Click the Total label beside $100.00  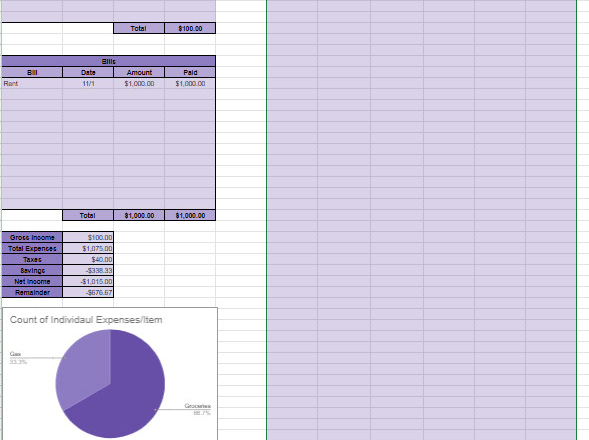pos(139,28)
